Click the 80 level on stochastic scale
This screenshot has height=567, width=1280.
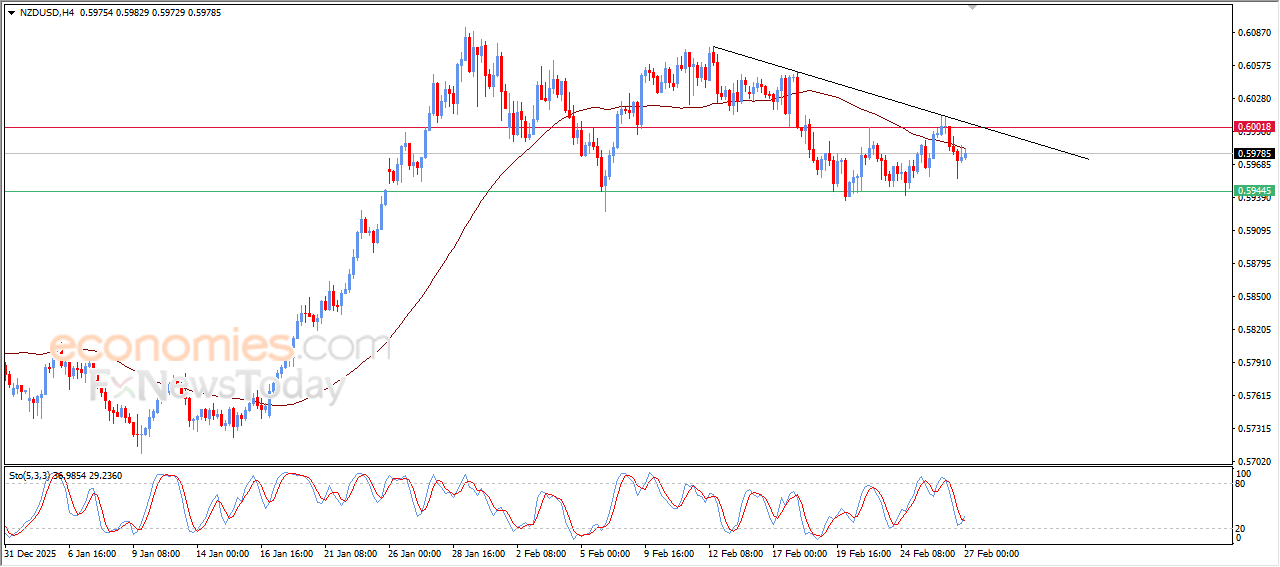(x=1243, y=484)
